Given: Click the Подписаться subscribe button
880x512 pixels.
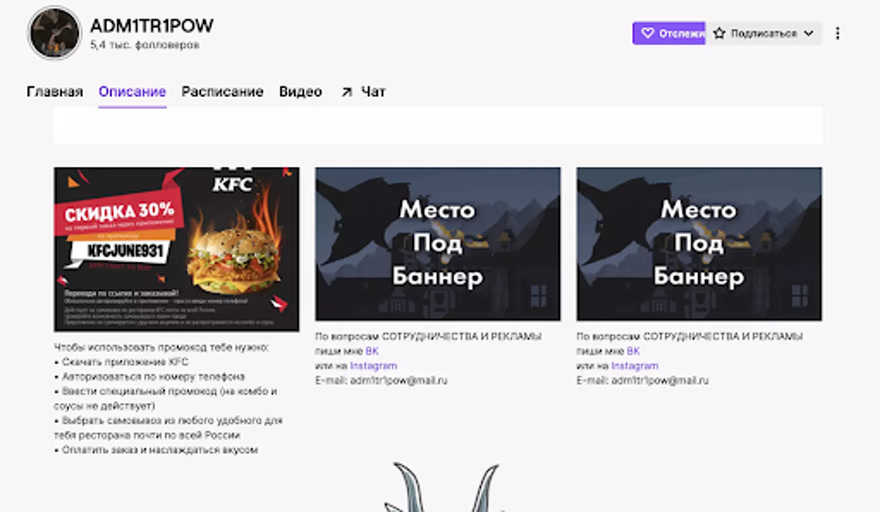Looking at the screenshot, I should 764,33.
